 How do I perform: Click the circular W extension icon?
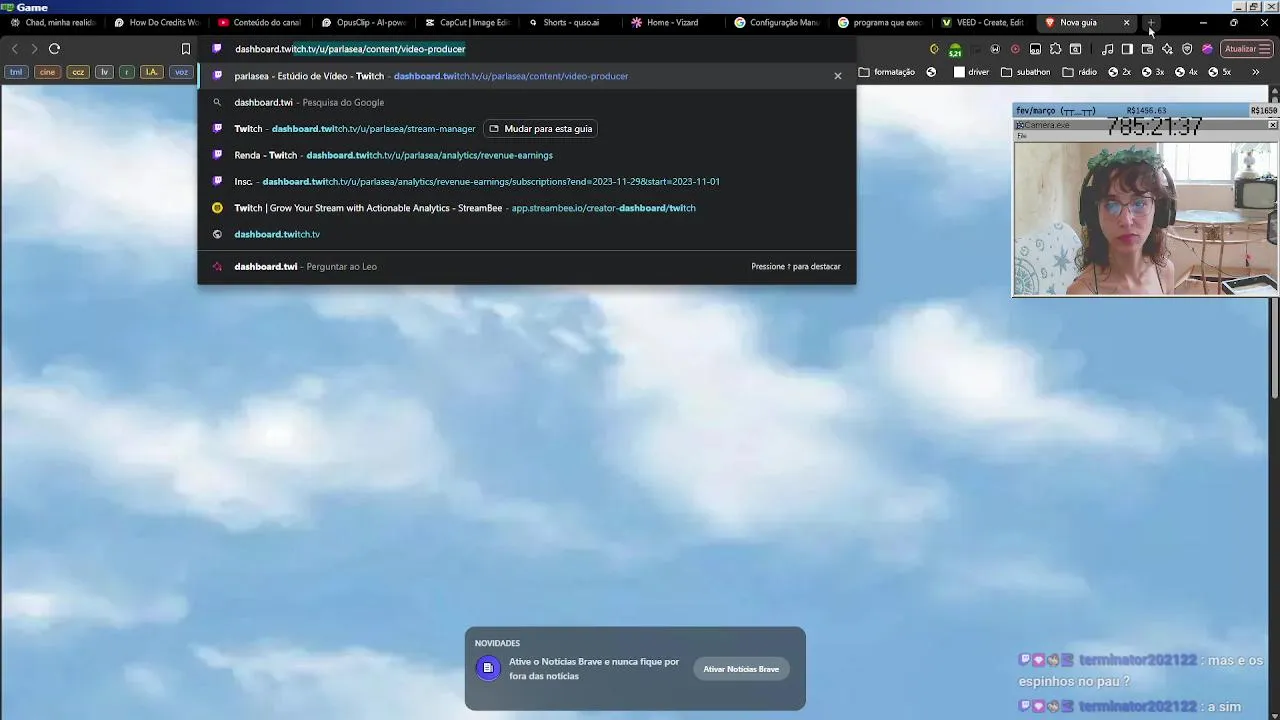click(995, 49)
